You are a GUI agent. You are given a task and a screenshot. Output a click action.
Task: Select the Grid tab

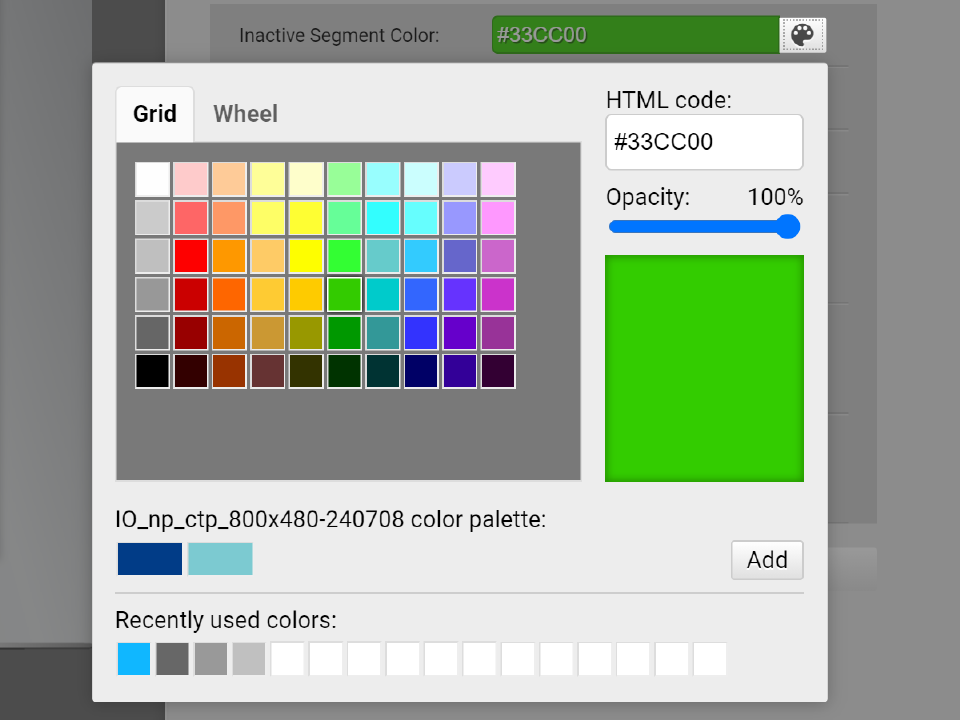pos(155,114)
